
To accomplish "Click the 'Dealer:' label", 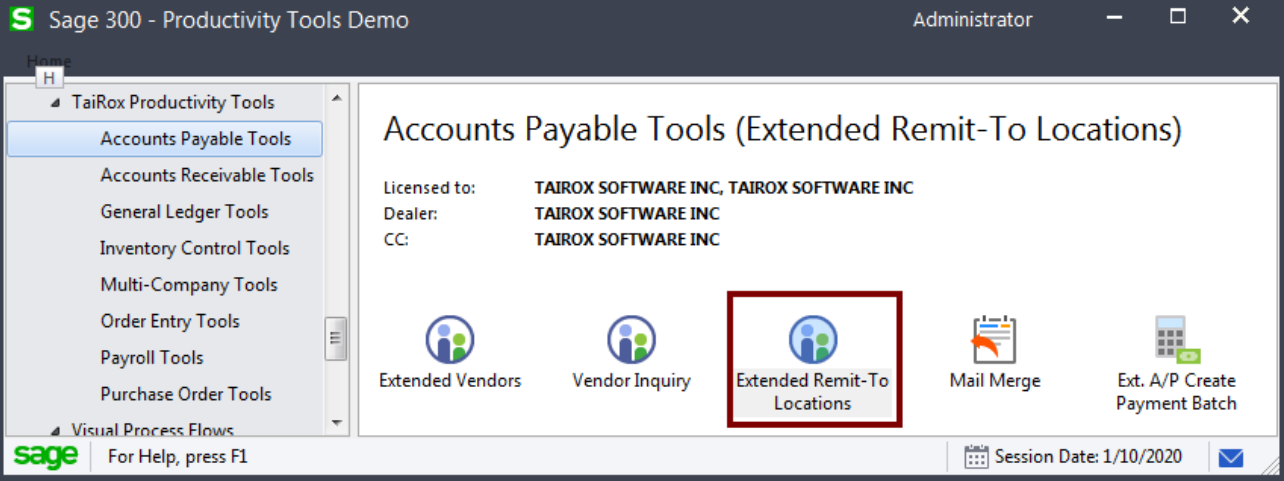I will 411,214.
